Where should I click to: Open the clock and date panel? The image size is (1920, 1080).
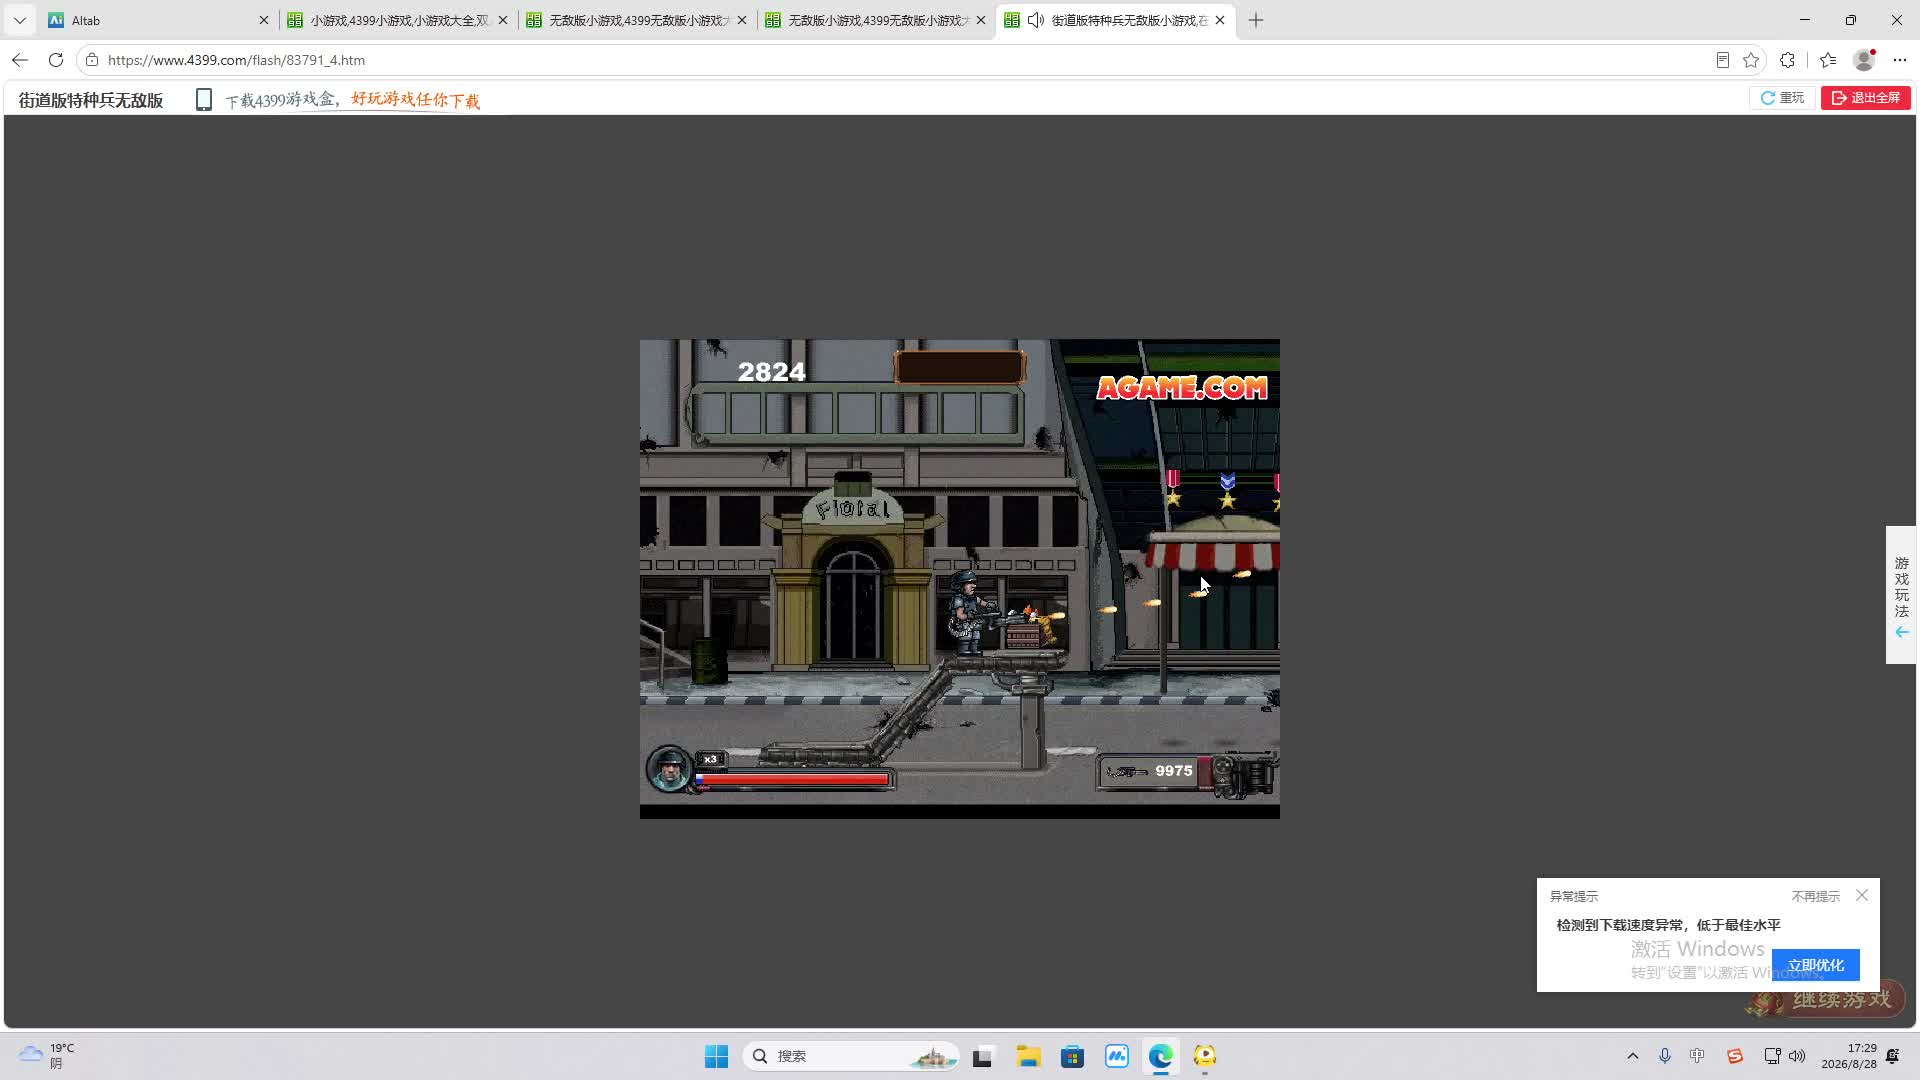tap(1849, 1056)
